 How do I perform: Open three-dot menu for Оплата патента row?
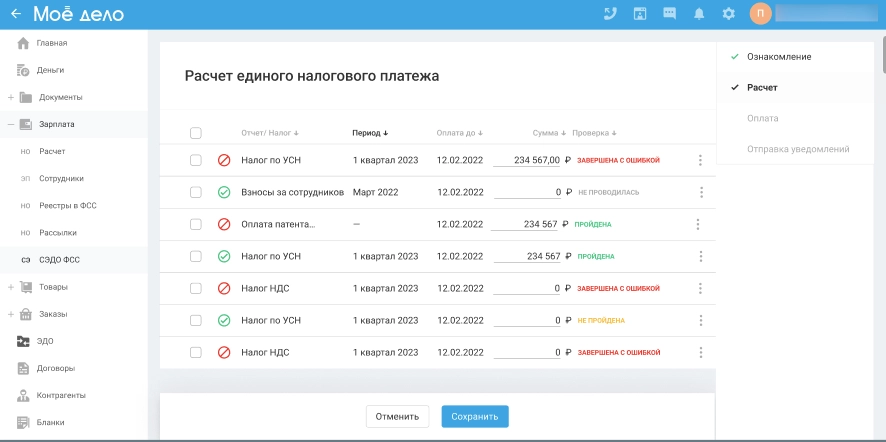pyautogui.click(x=698, y=224)
